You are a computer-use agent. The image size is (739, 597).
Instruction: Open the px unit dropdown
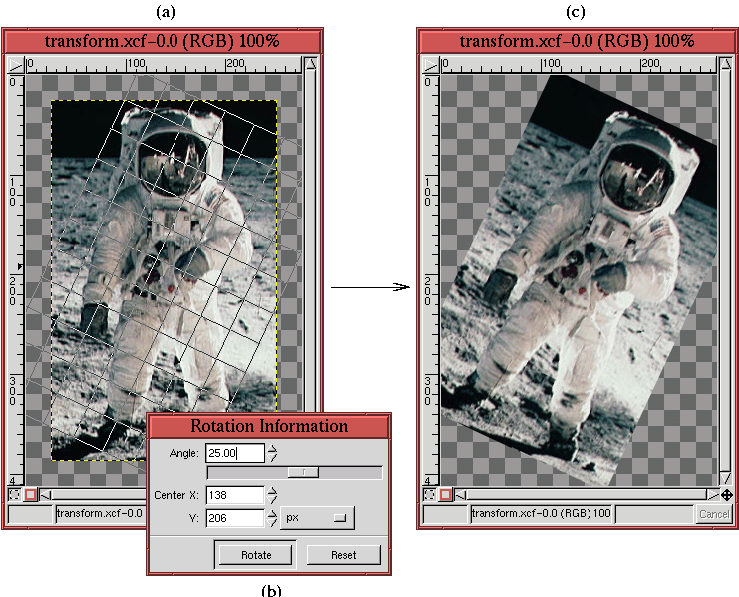(317, 518)
